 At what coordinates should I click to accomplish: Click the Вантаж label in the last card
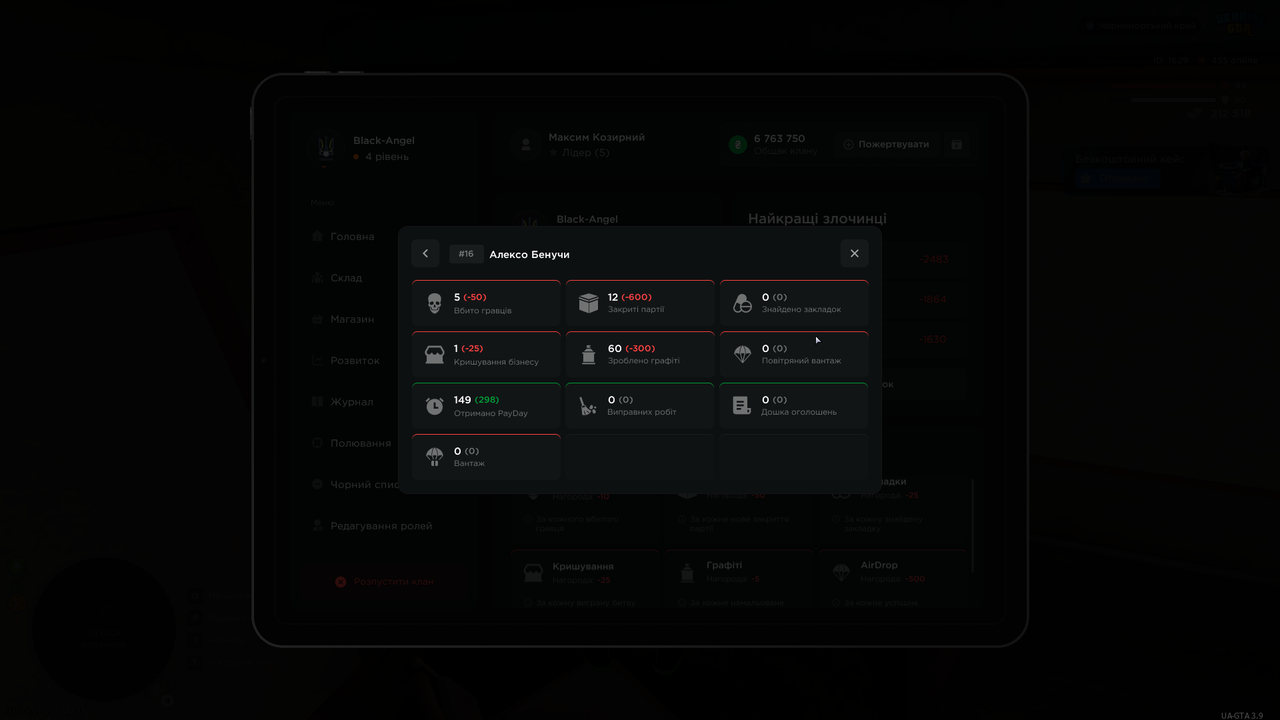469,463
